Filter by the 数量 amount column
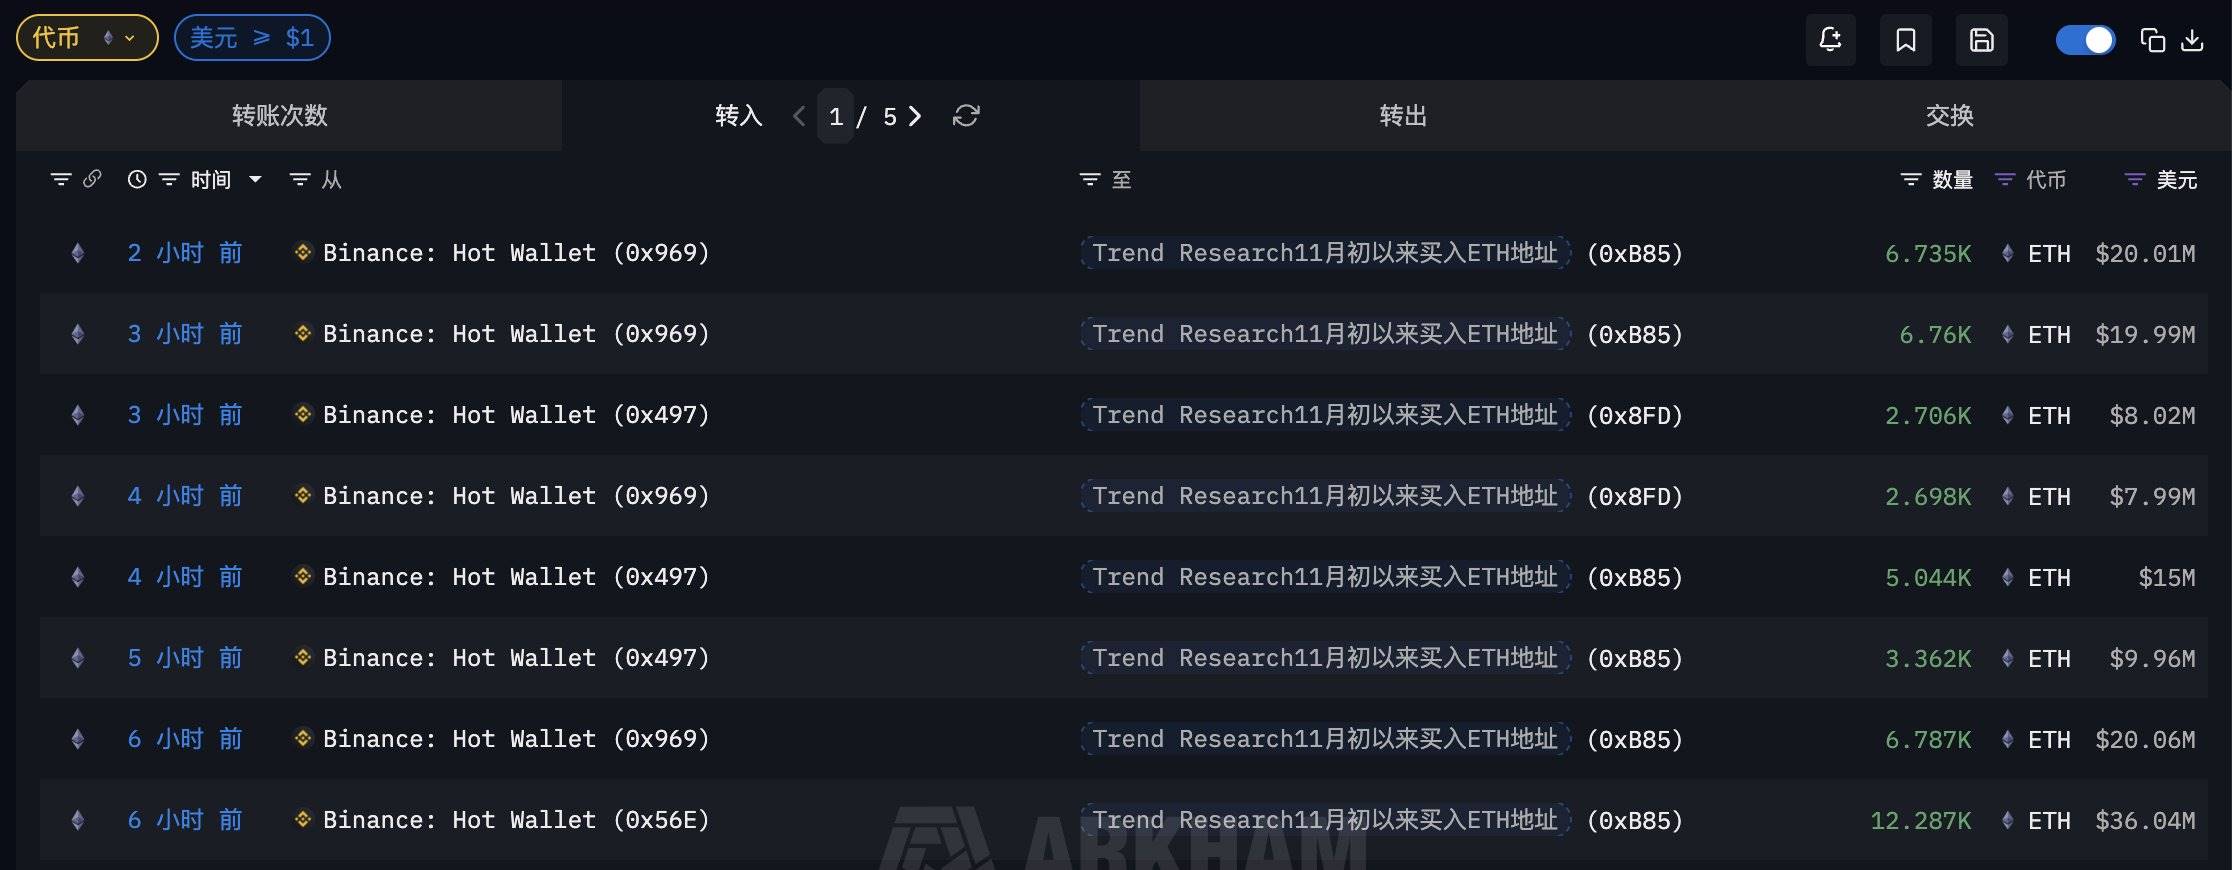 click(x=1910, y=179)
